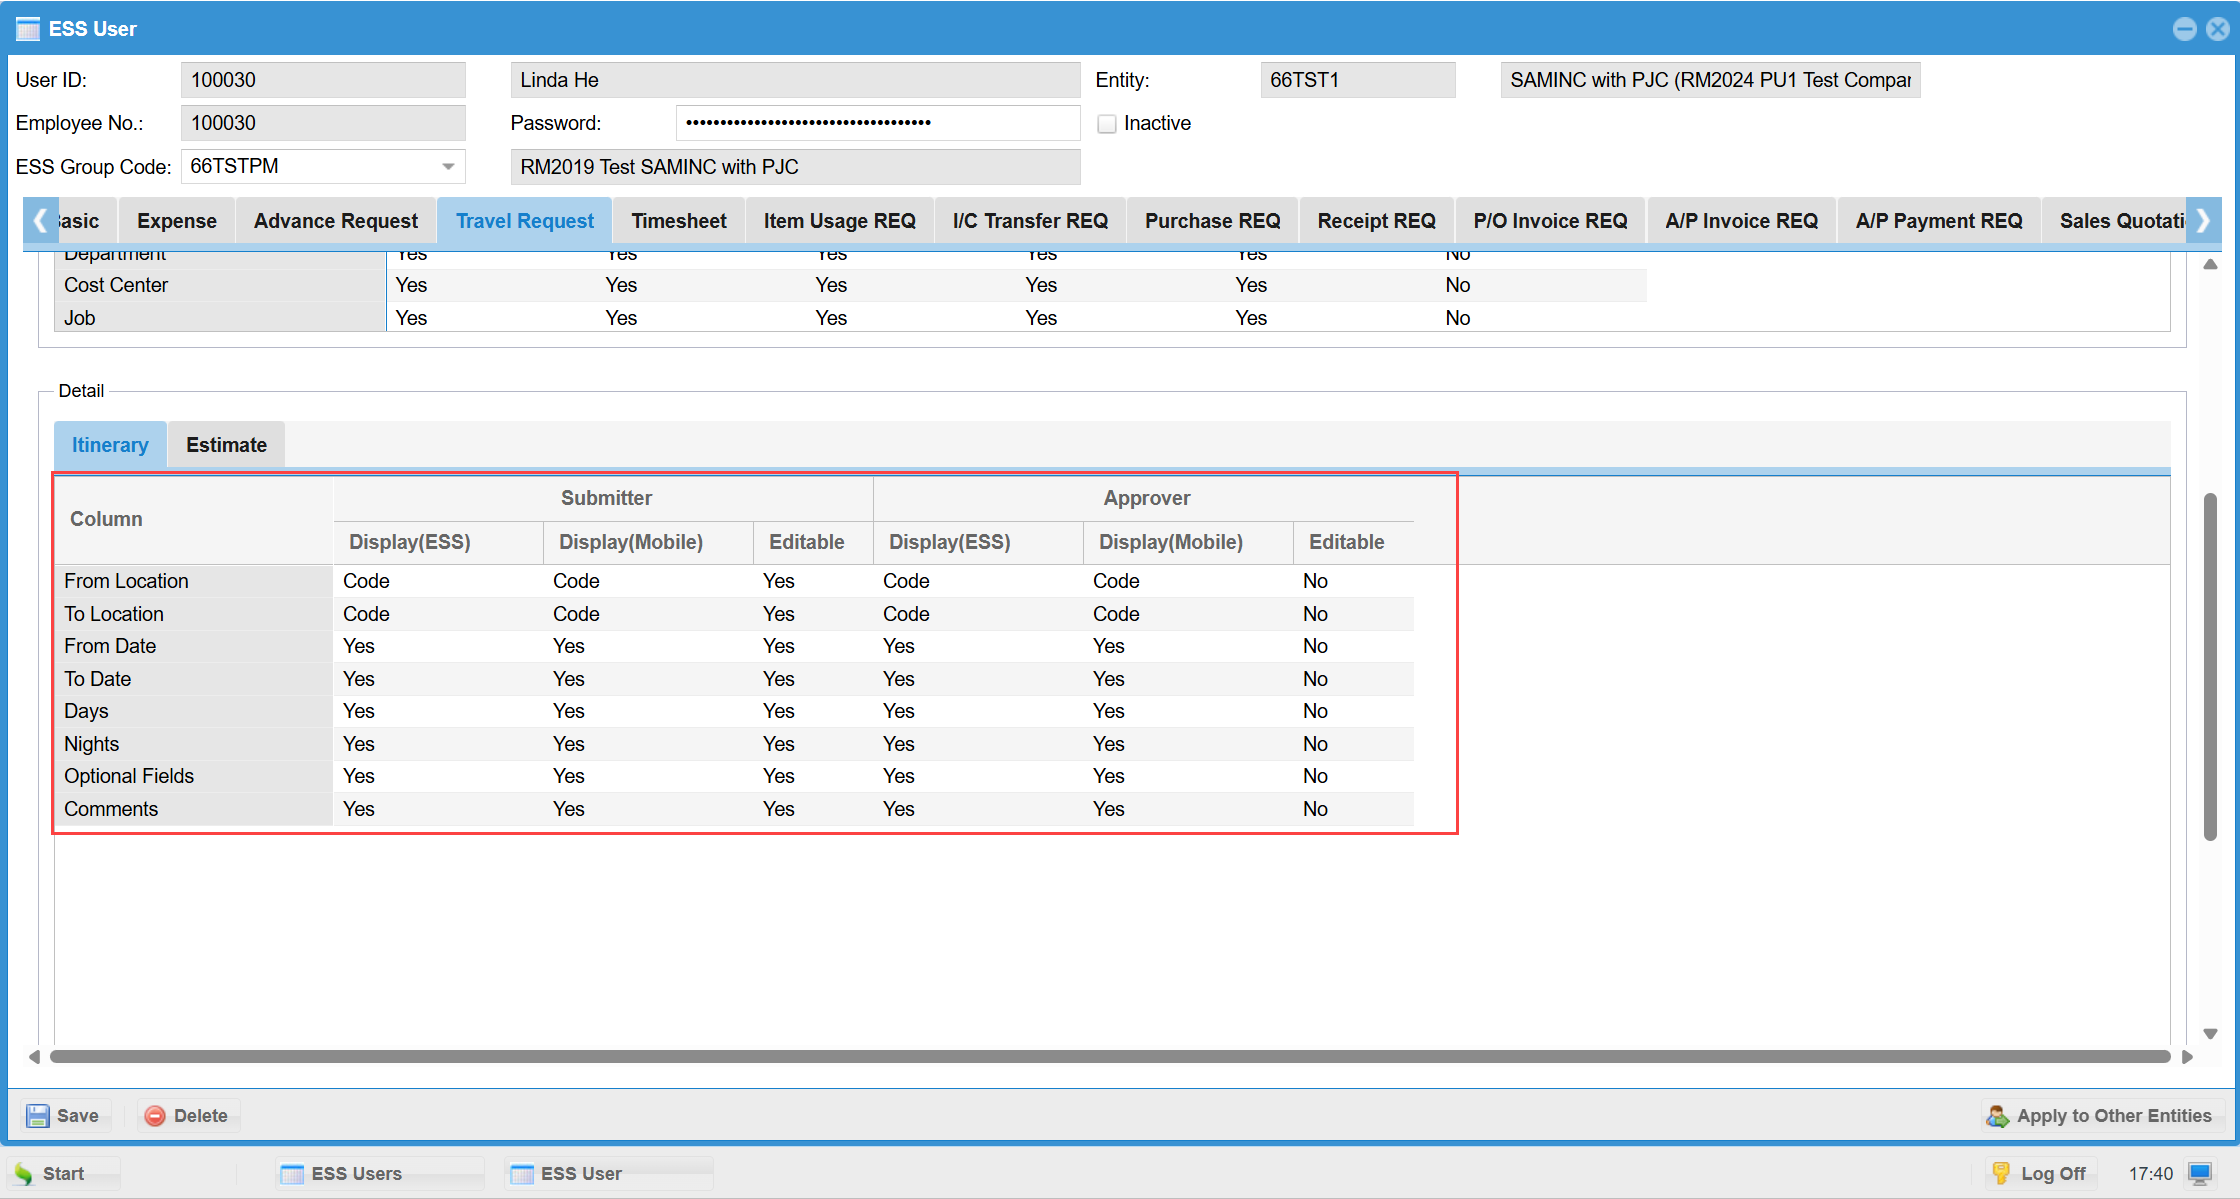2240x1199 pixels.
Task: Open the Timesheet tab
Action: pyautogui.click(x=679, y=221)
